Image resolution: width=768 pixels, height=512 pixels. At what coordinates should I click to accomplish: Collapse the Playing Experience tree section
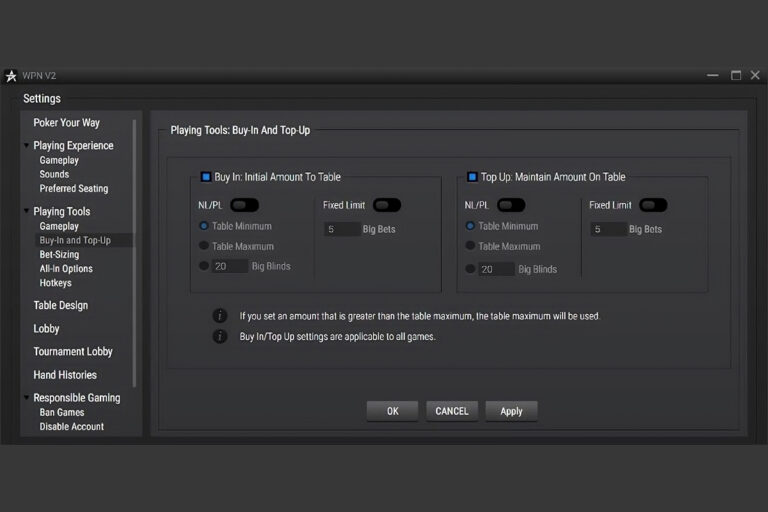click(x=26, y=145)
